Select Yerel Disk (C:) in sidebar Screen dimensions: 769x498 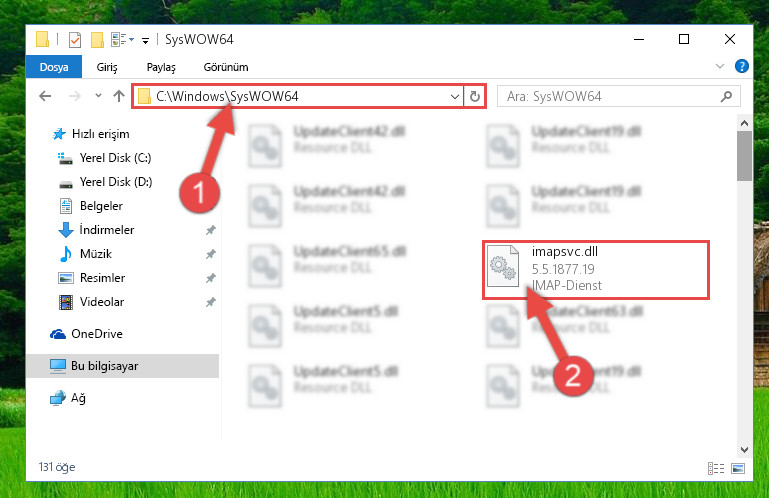point(115,158)
